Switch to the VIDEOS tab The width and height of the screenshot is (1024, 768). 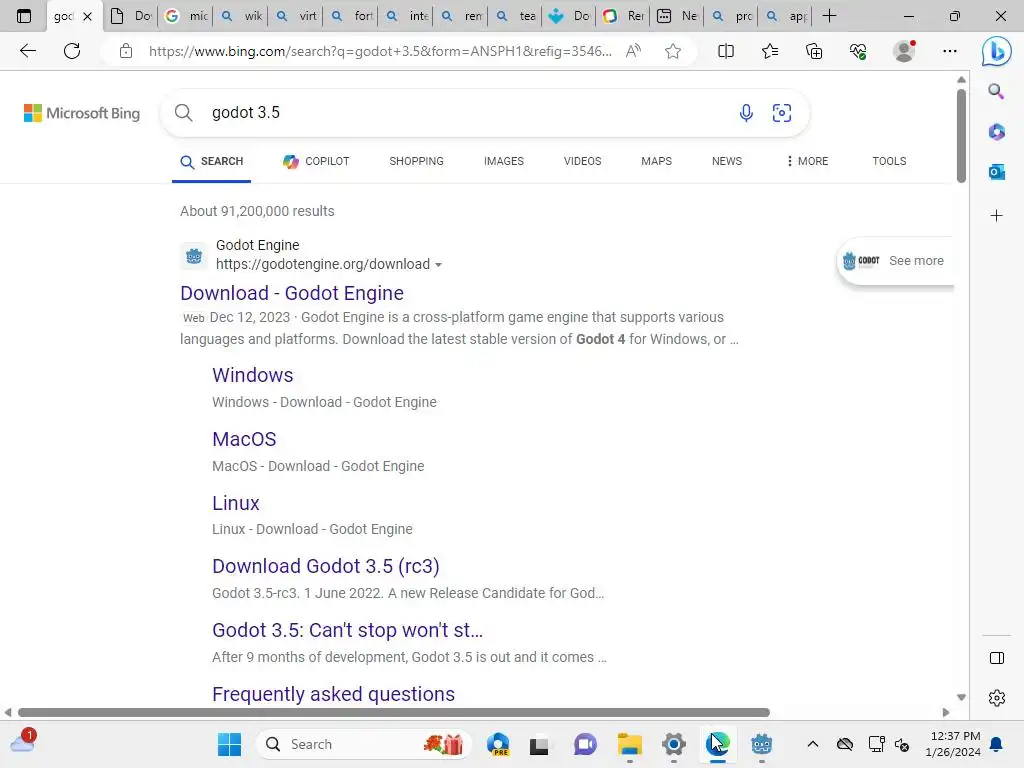(583, 161)
